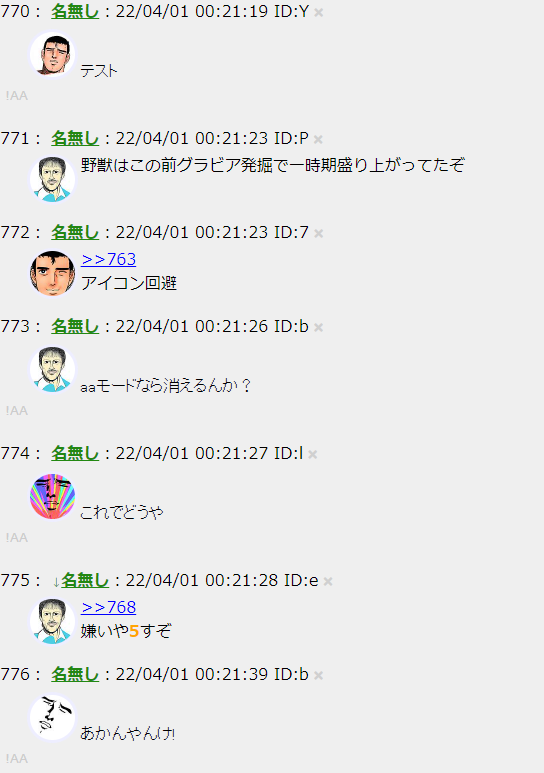Click the winking face avatar on post 772
This screenshot has width=544, height=773.
click(x=52, y=274)
